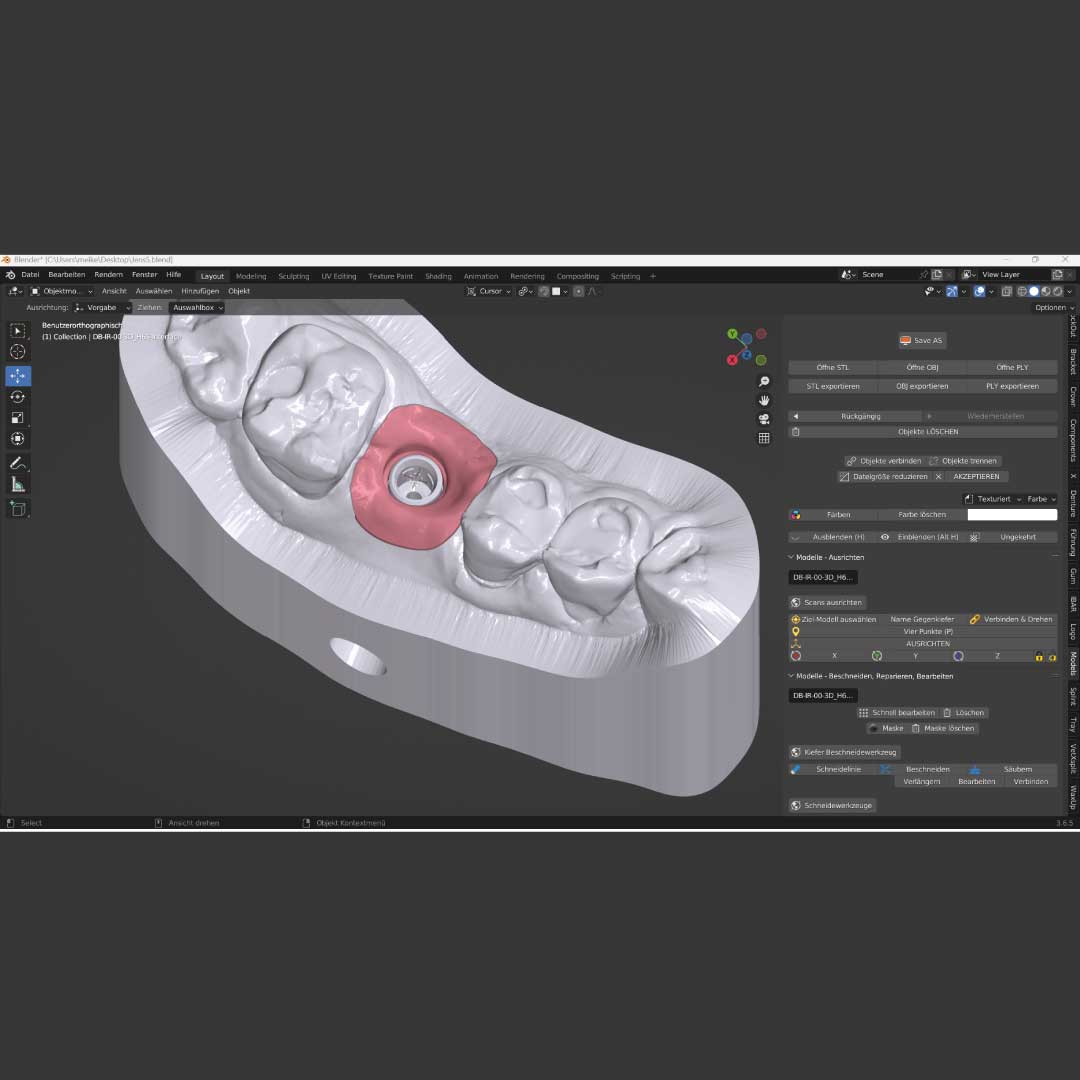Click the zoom magnifier icon in viewport

pos(764,382)
